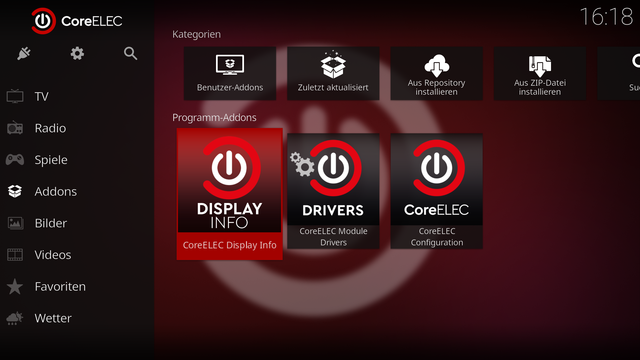640x360 pixels.
Task: Click the Kategorien heading
Action: tap(196, 35)
